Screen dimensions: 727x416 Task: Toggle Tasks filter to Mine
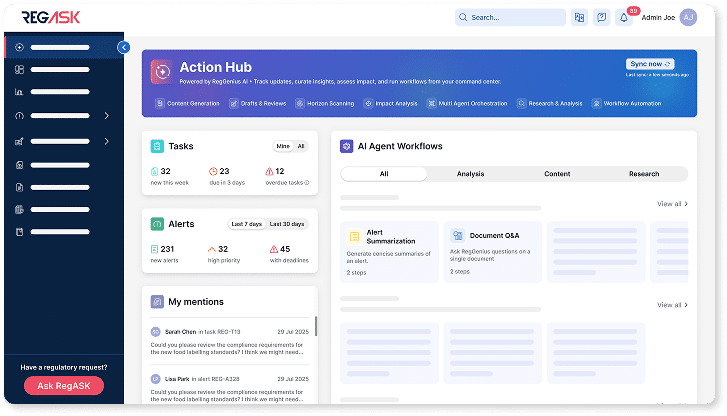point(283,146)
